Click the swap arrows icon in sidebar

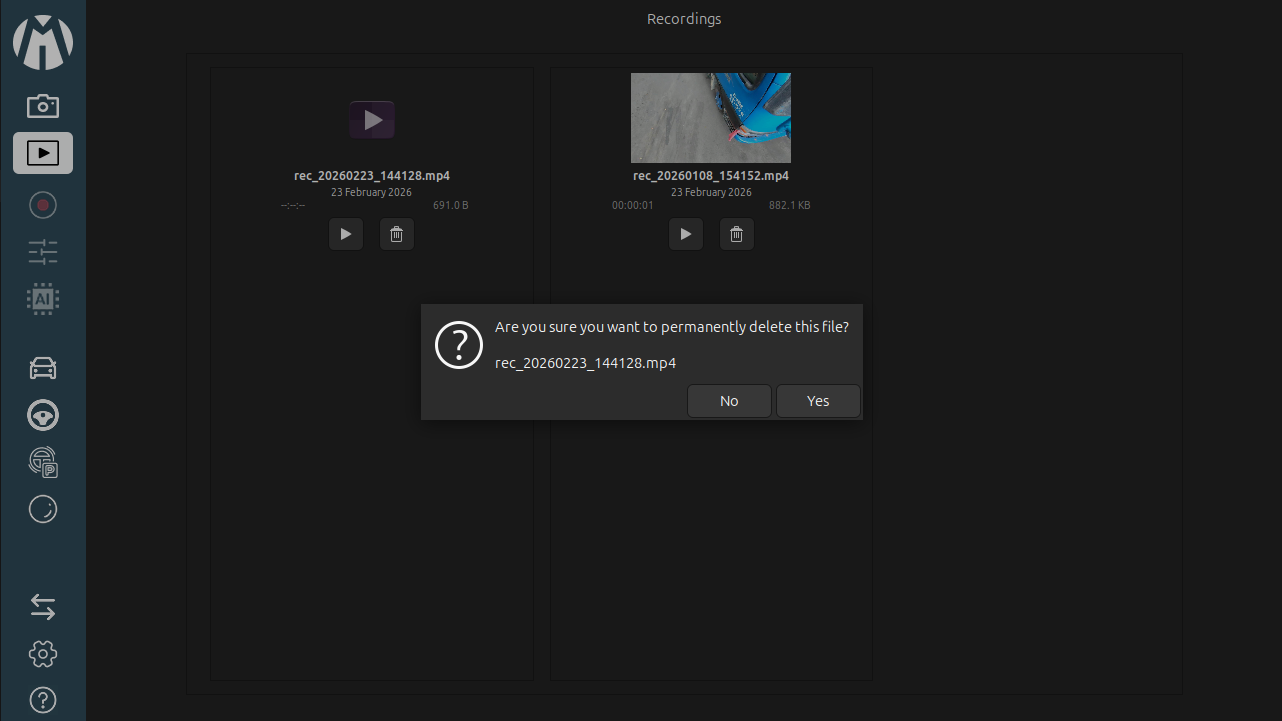(x=43, y=607)
